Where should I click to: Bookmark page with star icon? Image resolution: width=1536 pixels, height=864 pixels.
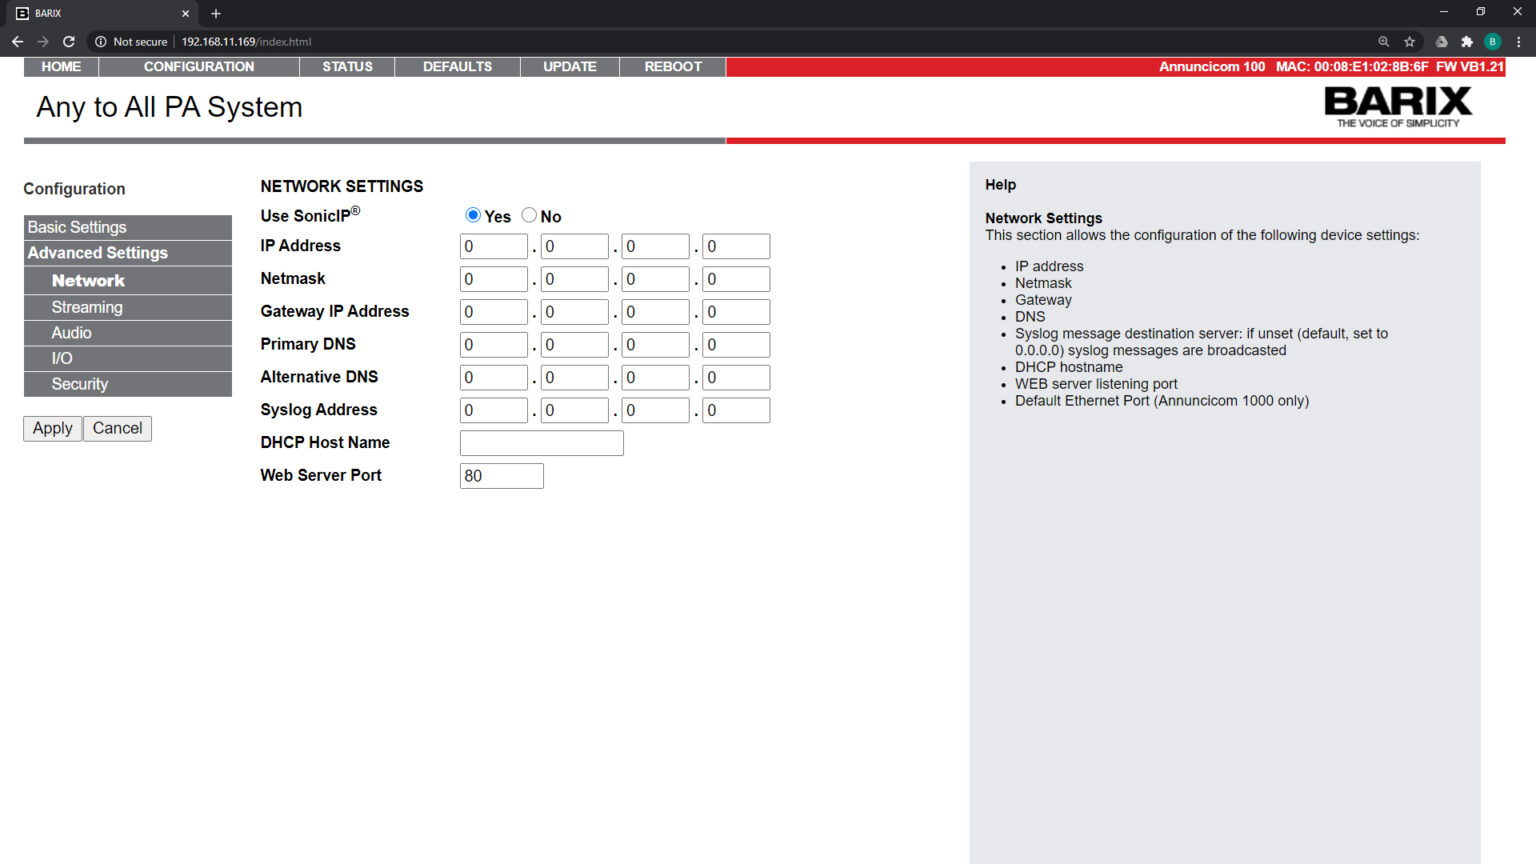[1409, 42]
